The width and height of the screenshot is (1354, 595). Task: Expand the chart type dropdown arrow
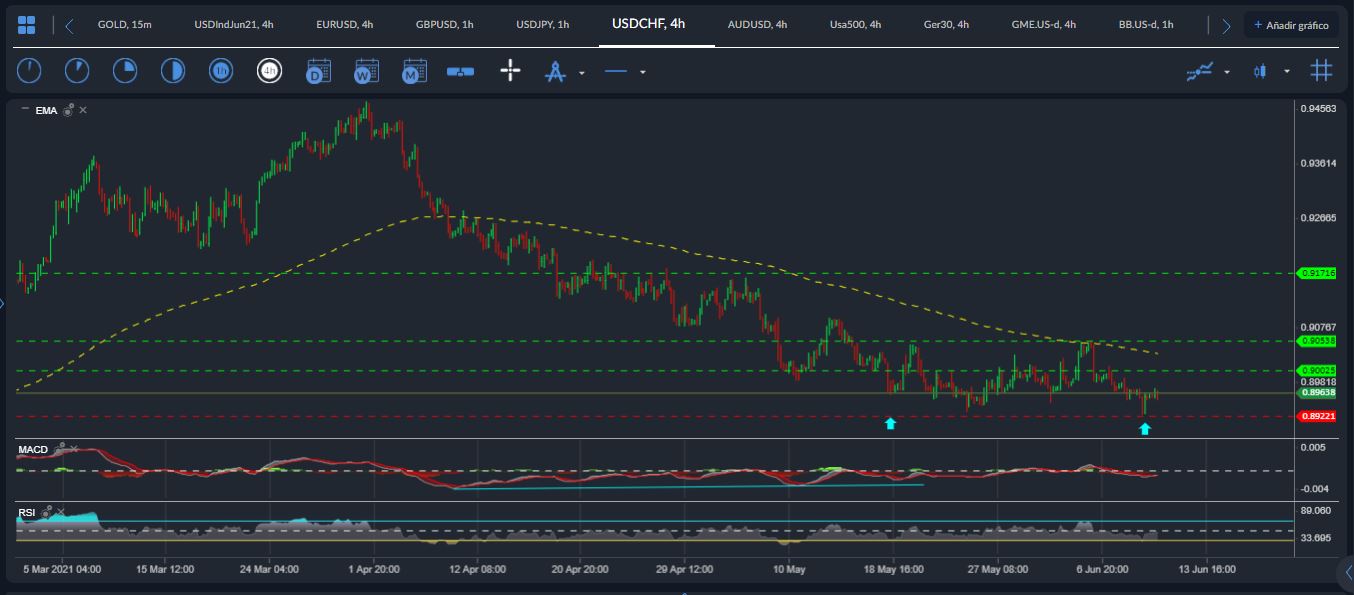pos(1287,72)
